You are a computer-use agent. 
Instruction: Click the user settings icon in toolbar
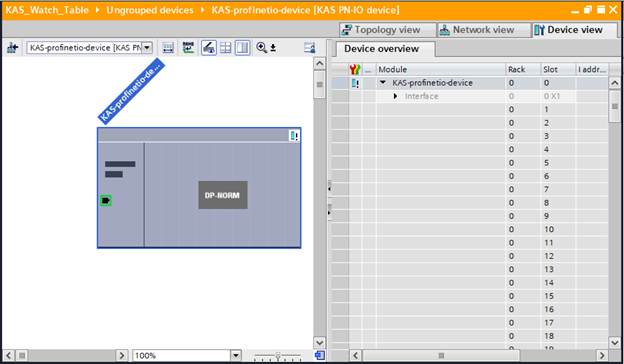pyautogui.click(x=309, y=48)
